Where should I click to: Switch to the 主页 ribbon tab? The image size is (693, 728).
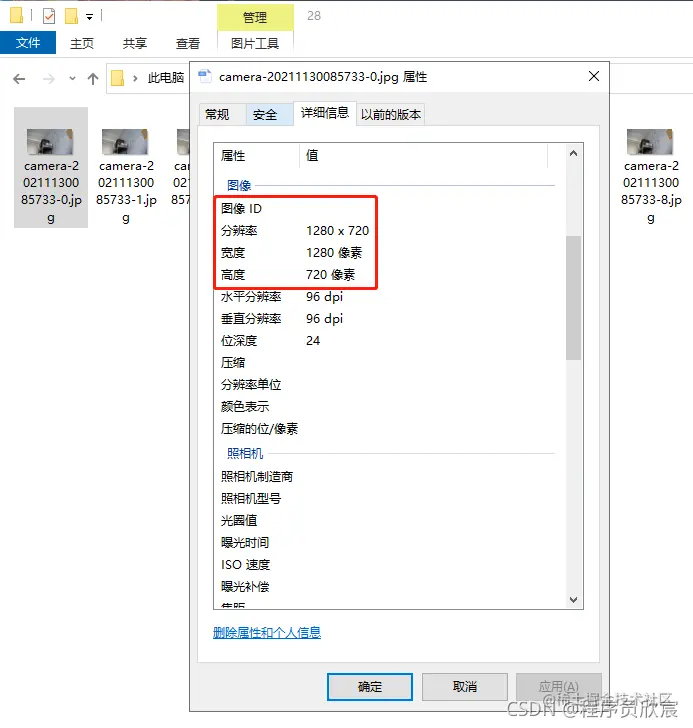pyautogui.click(x=82, y=43)
